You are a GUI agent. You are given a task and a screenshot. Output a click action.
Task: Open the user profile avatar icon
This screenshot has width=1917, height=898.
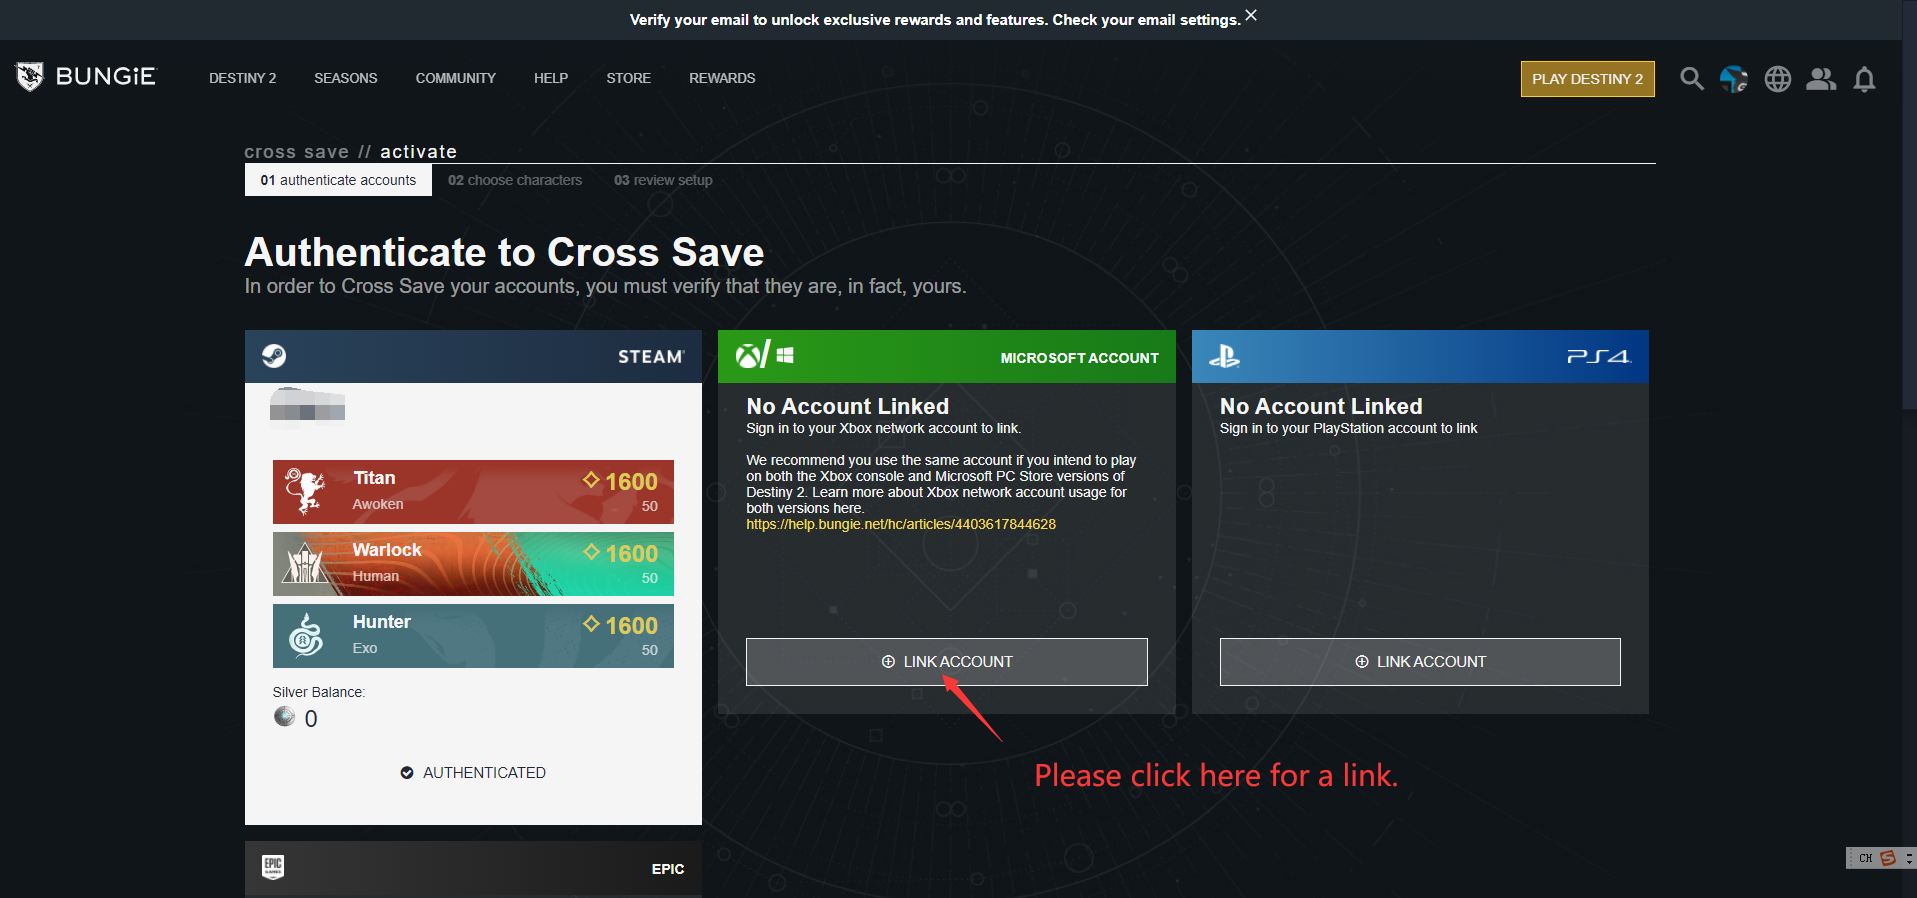point(1734,79)
